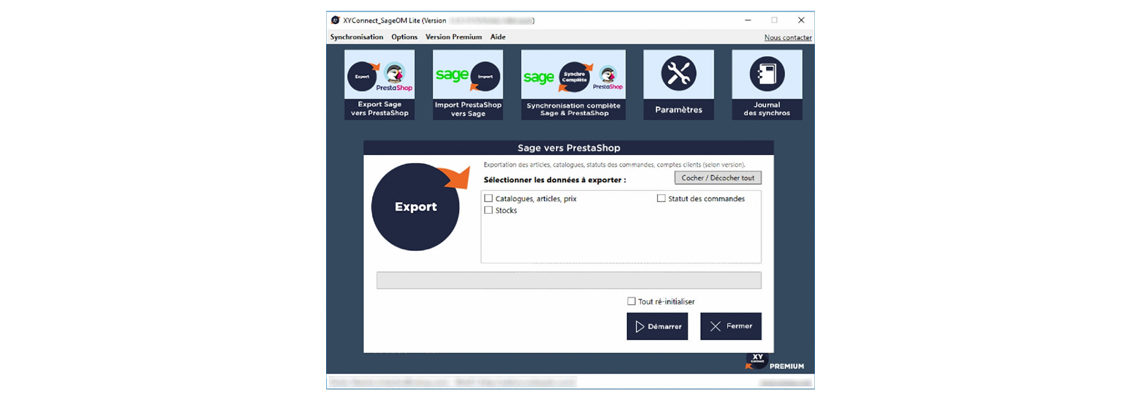This screenshot has width=1140, height=400.
Task: Click the XYConnect app icon in title bar
Action: (335, 20)
